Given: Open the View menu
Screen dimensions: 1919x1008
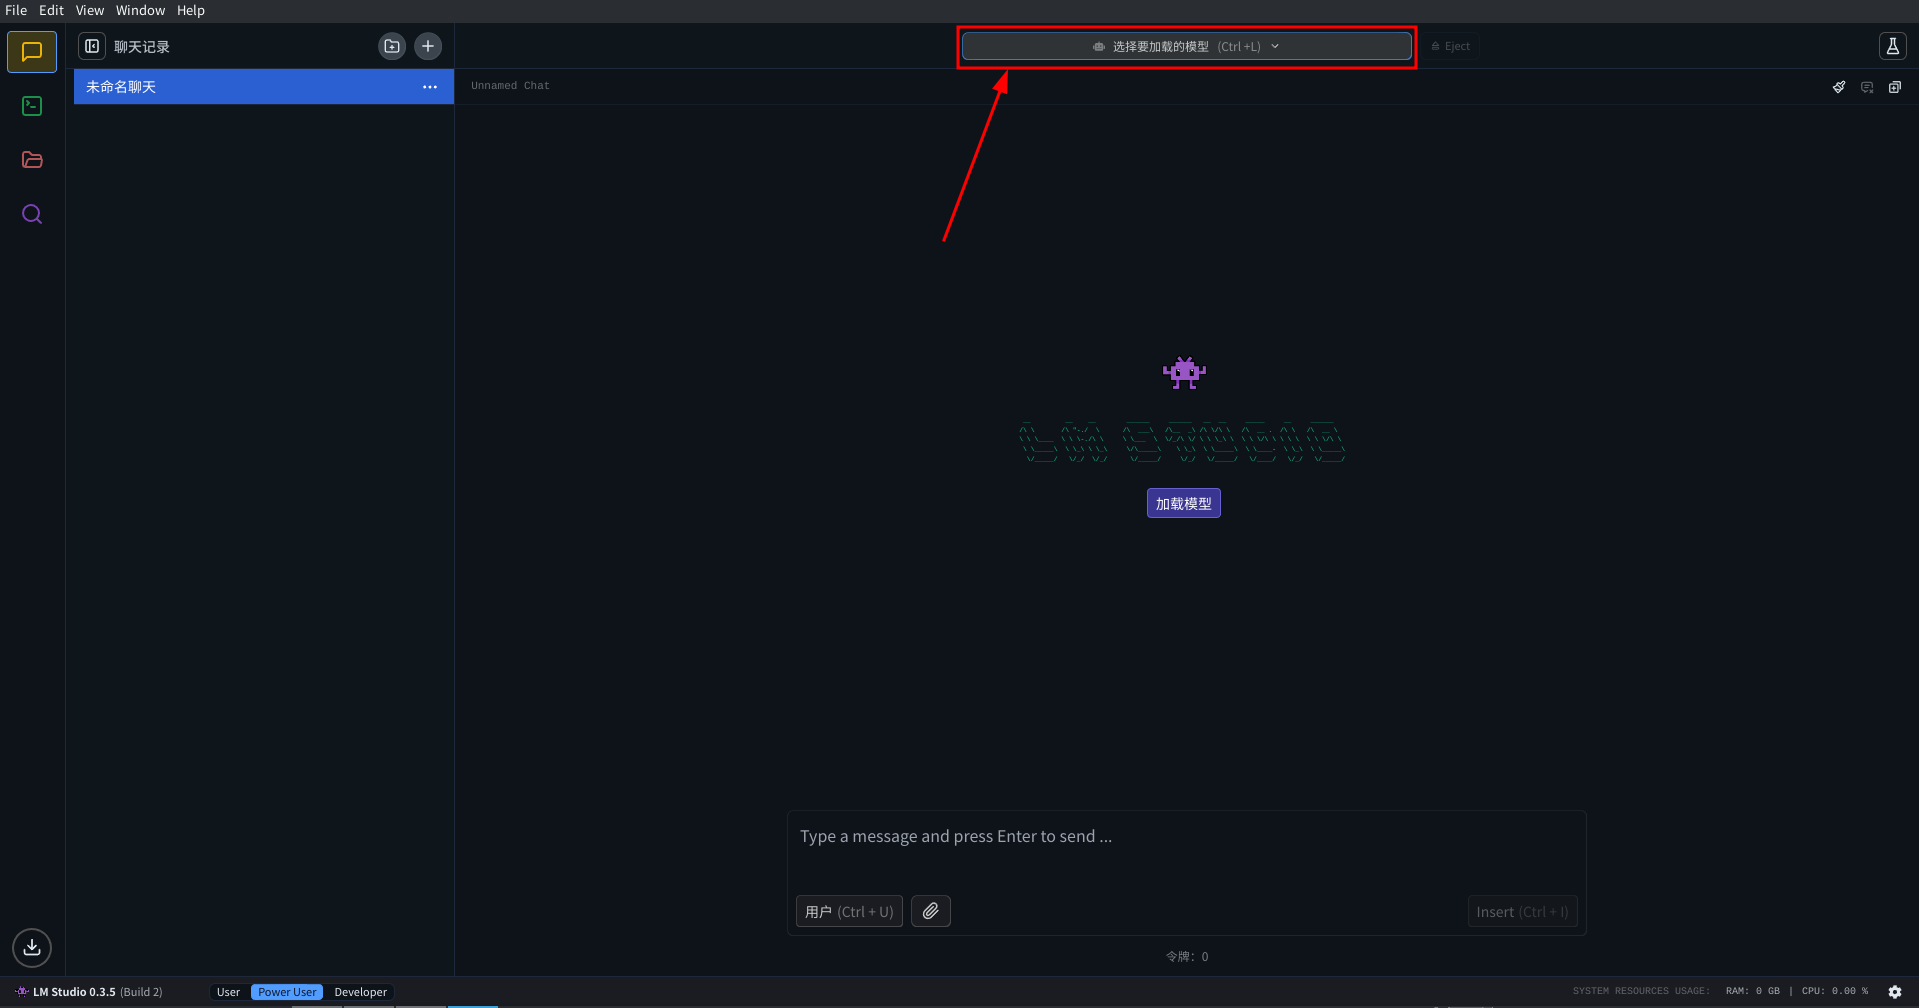Looking at the screenshot, I should click(90, 10).
